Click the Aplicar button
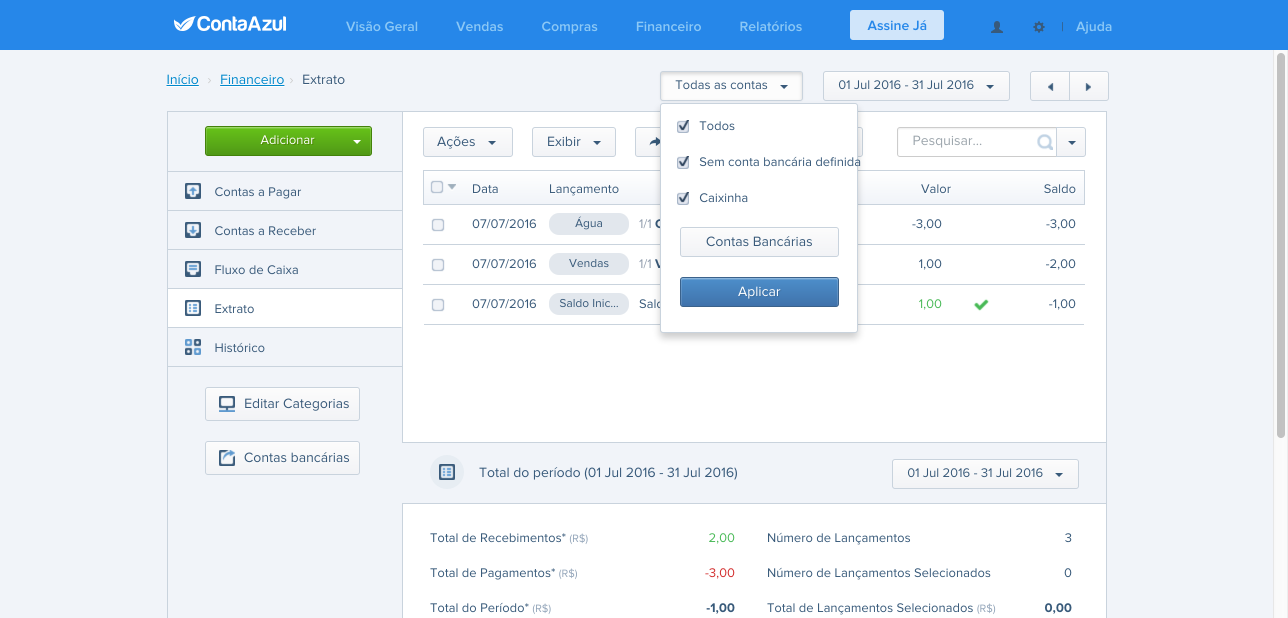1288x618 pixels. click(x=759, y=292)
